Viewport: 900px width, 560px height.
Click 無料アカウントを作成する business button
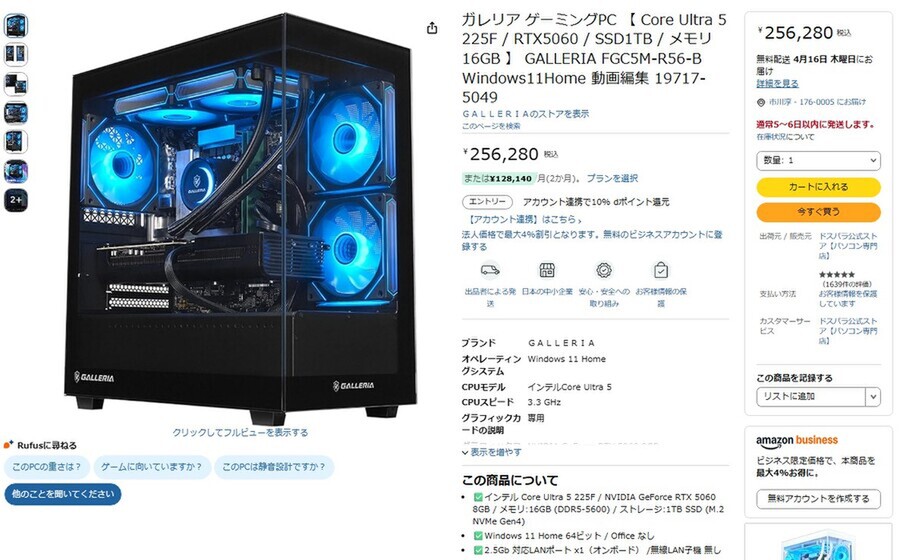(x=818, y=499)
